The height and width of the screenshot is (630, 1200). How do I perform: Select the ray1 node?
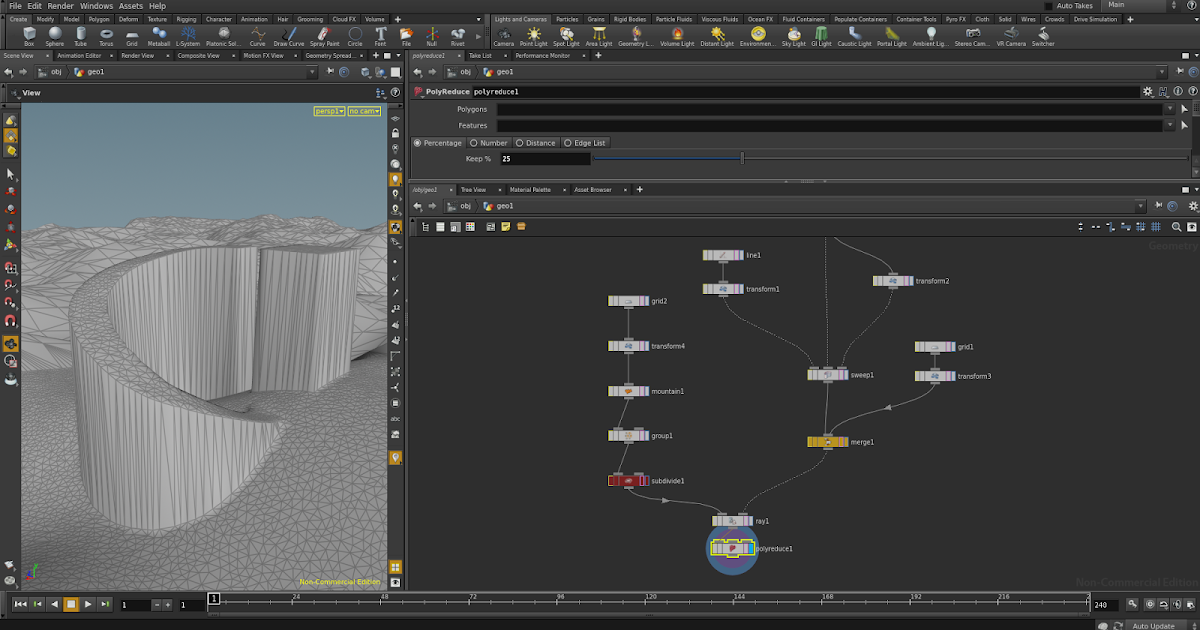pos(733,521)
